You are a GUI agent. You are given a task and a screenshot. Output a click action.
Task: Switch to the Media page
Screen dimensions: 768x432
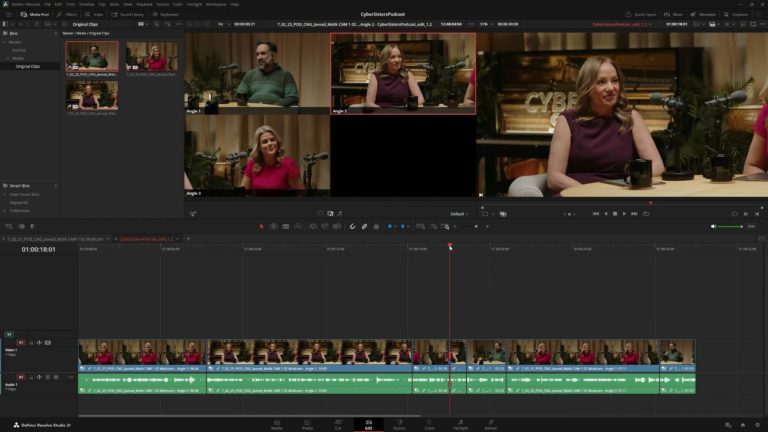tap(277, 425)
